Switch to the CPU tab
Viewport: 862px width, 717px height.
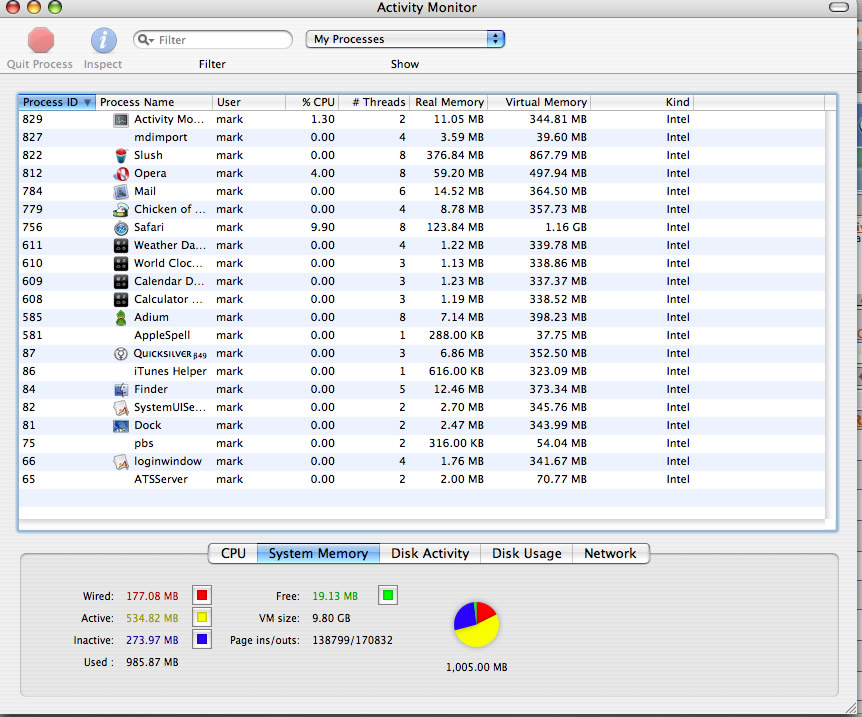coord(233,554)
